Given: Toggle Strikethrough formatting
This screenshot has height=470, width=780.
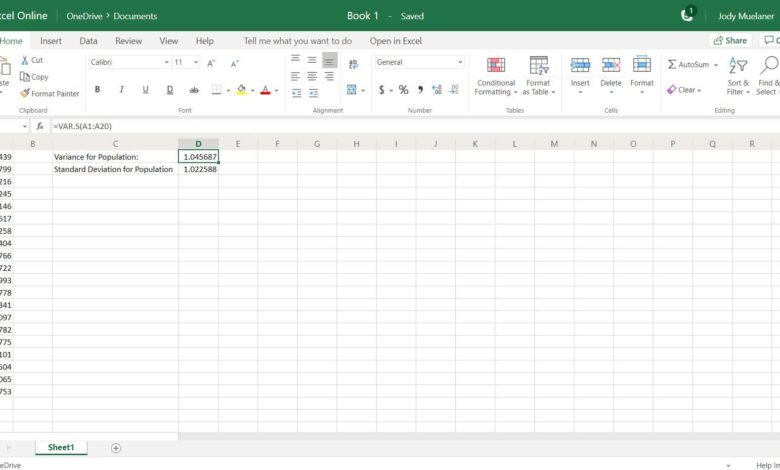Looking at the screenshot, I should [194, 90].
